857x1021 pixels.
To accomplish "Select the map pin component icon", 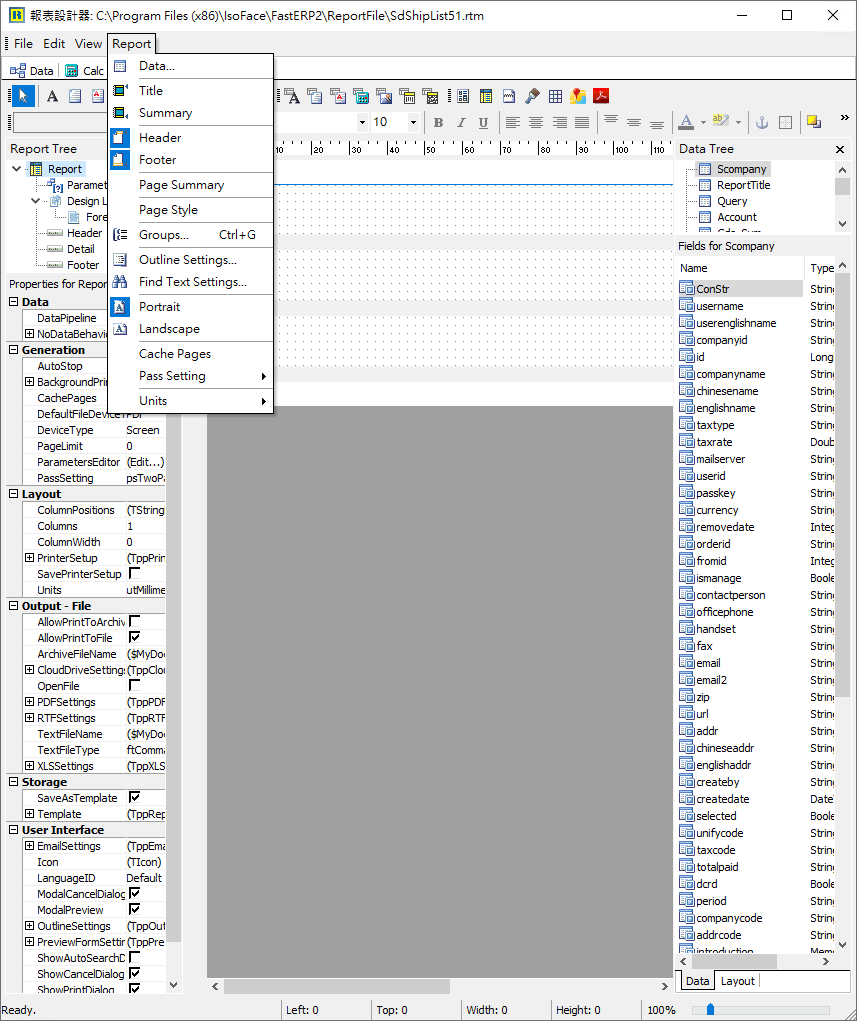I will [x=578, y=96].
